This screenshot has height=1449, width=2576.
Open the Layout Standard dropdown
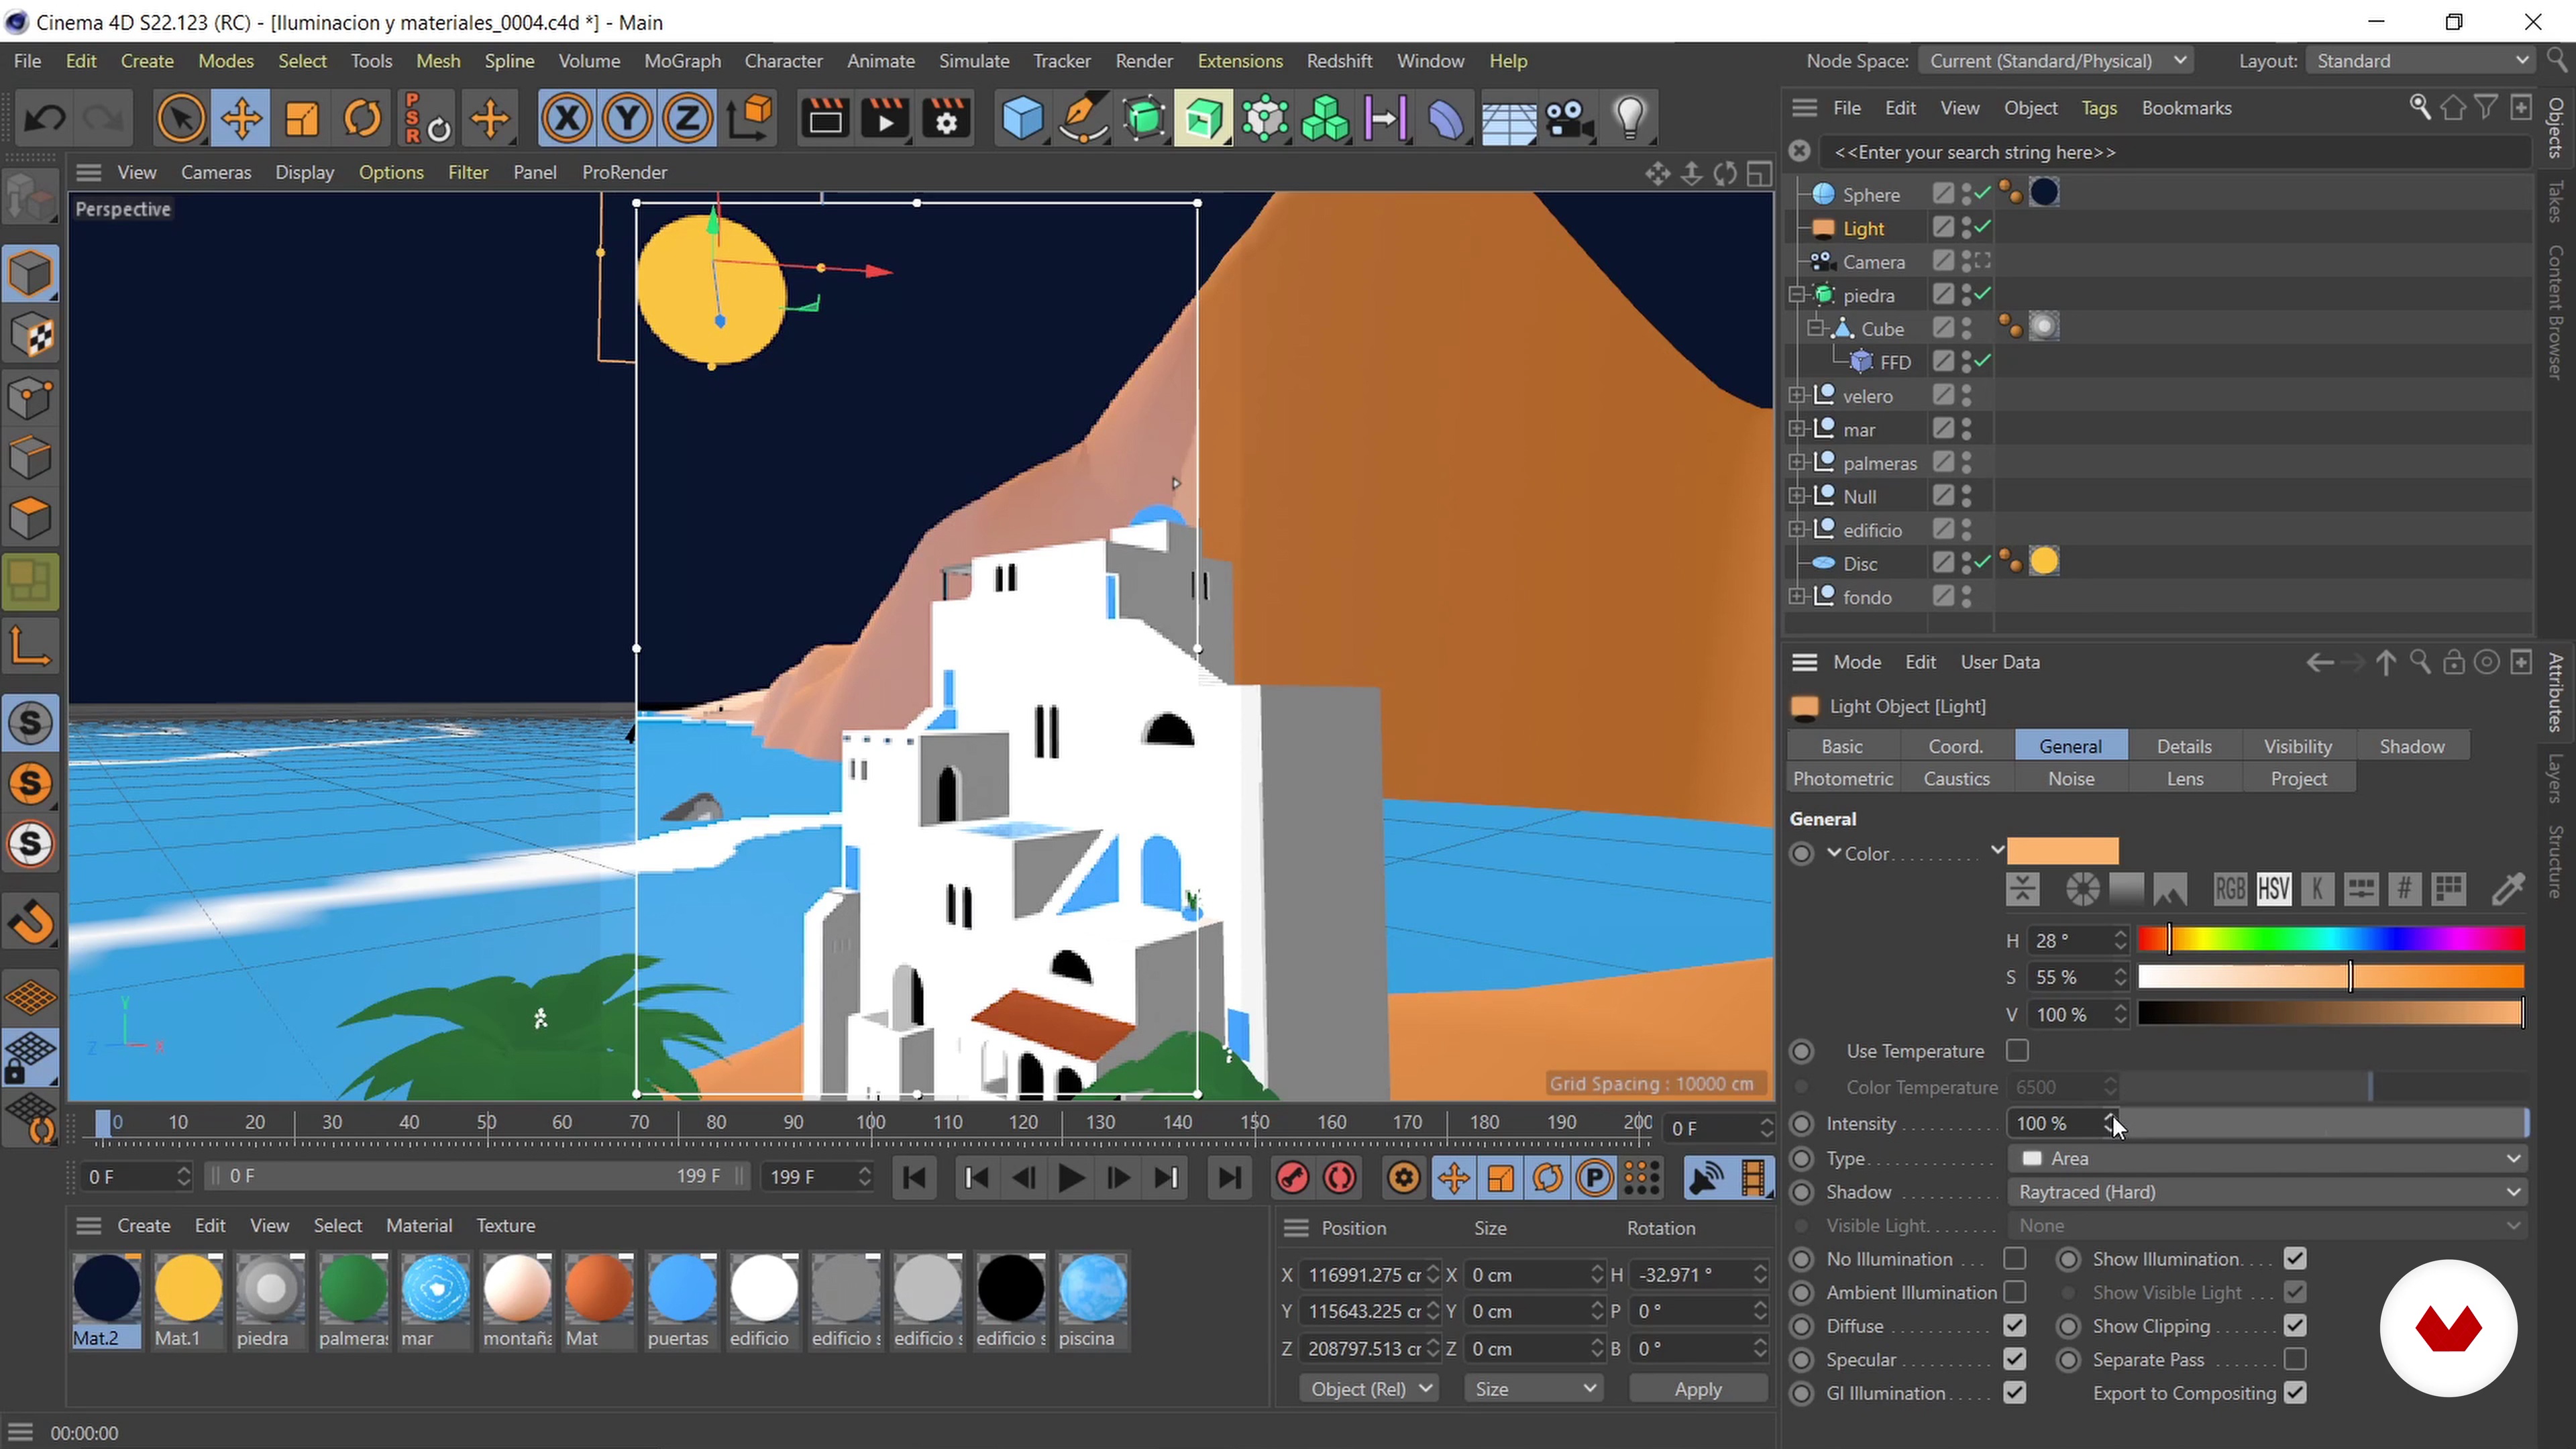2421,61
